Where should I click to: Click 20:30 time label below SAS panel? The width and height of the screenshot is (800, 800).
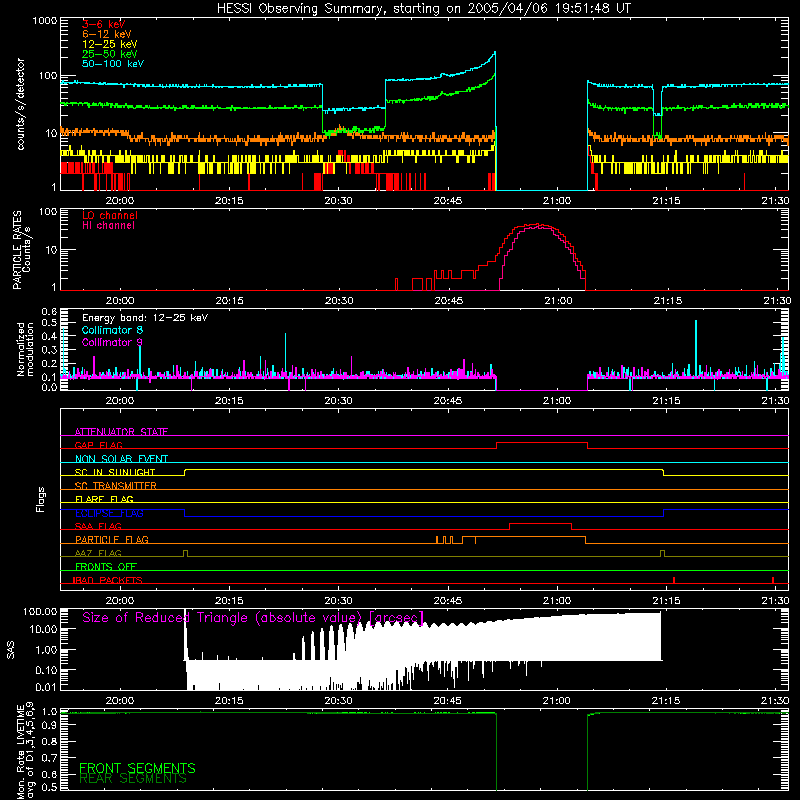[x=338, y=701]
